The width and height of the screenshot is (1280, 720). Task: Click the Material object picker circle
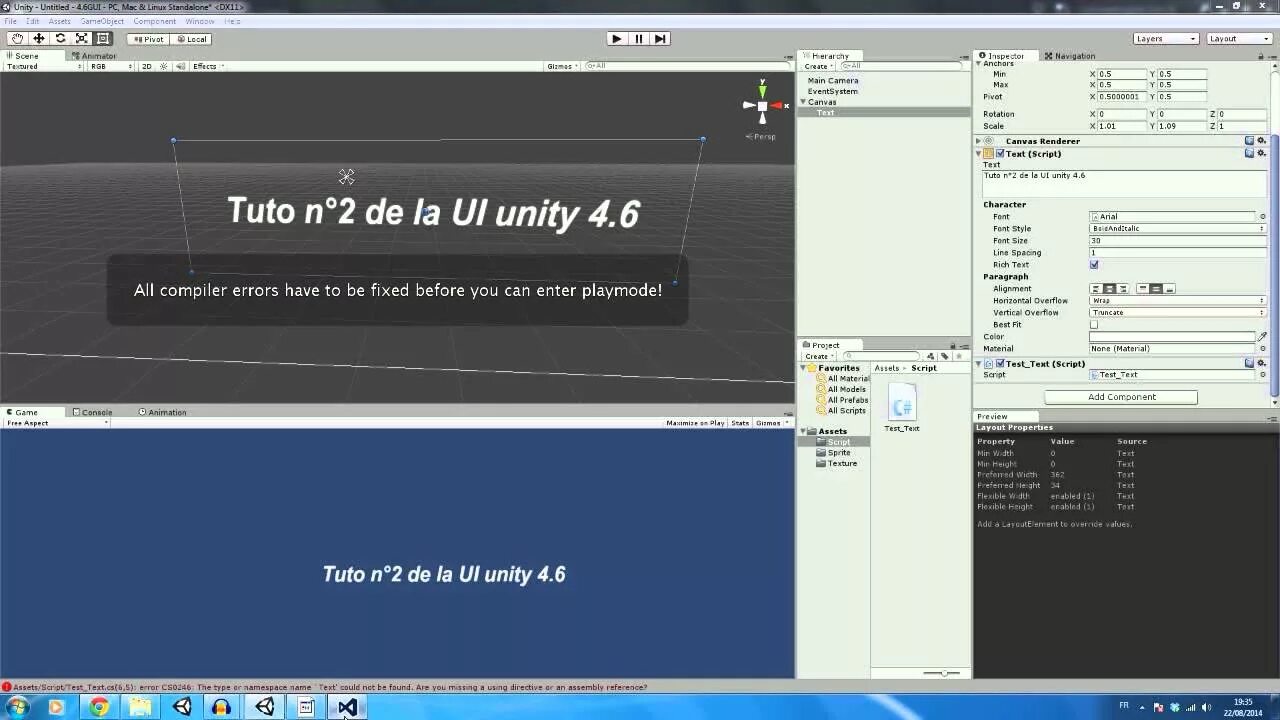click(x=1262, y=349)
